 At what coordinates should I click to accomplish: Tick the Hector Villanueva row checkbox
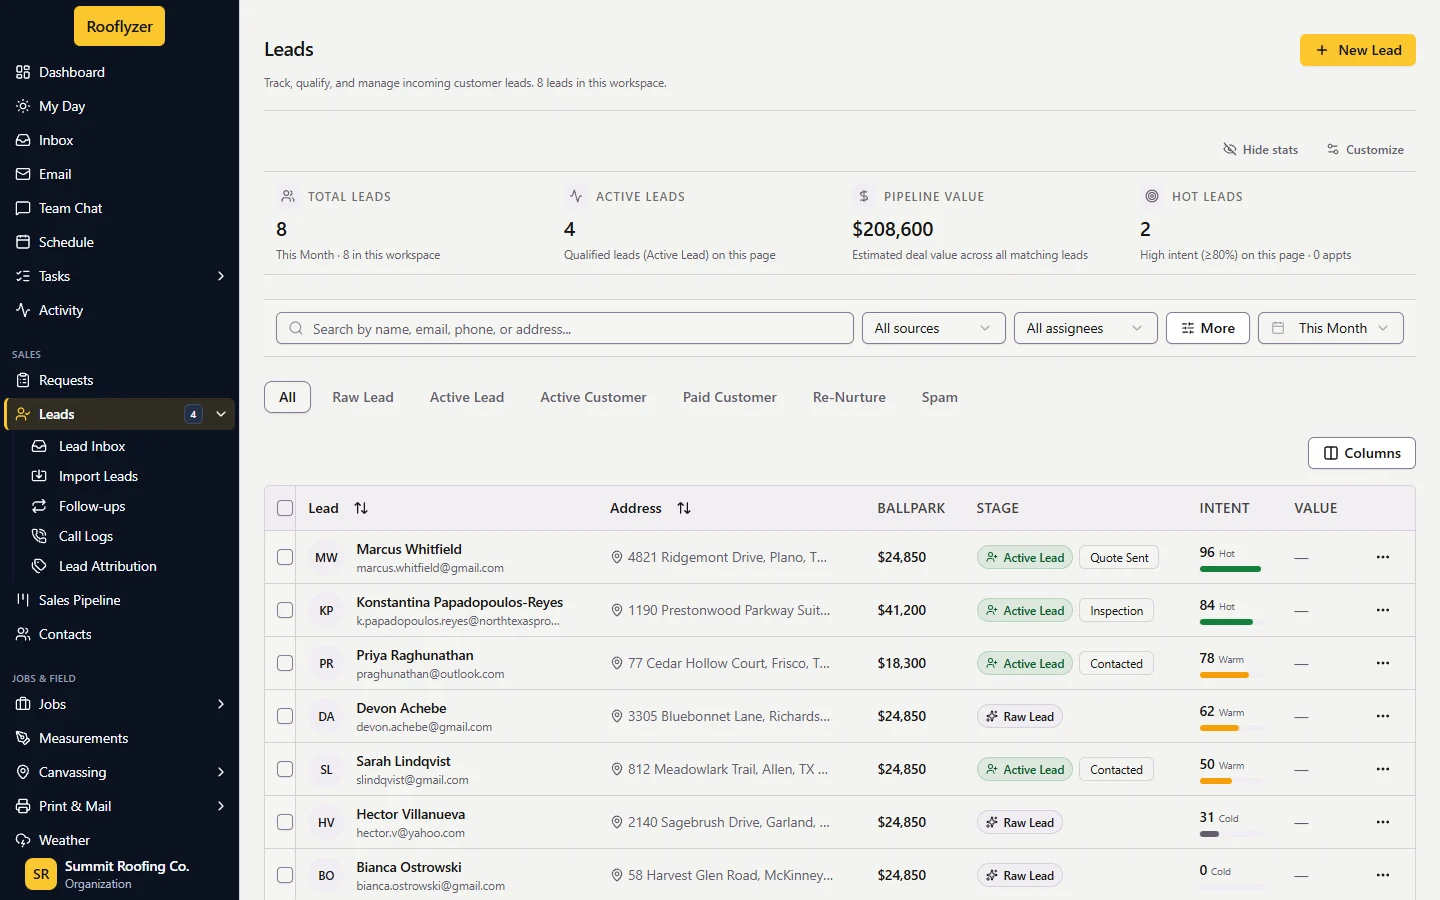(x=285, y=822)
